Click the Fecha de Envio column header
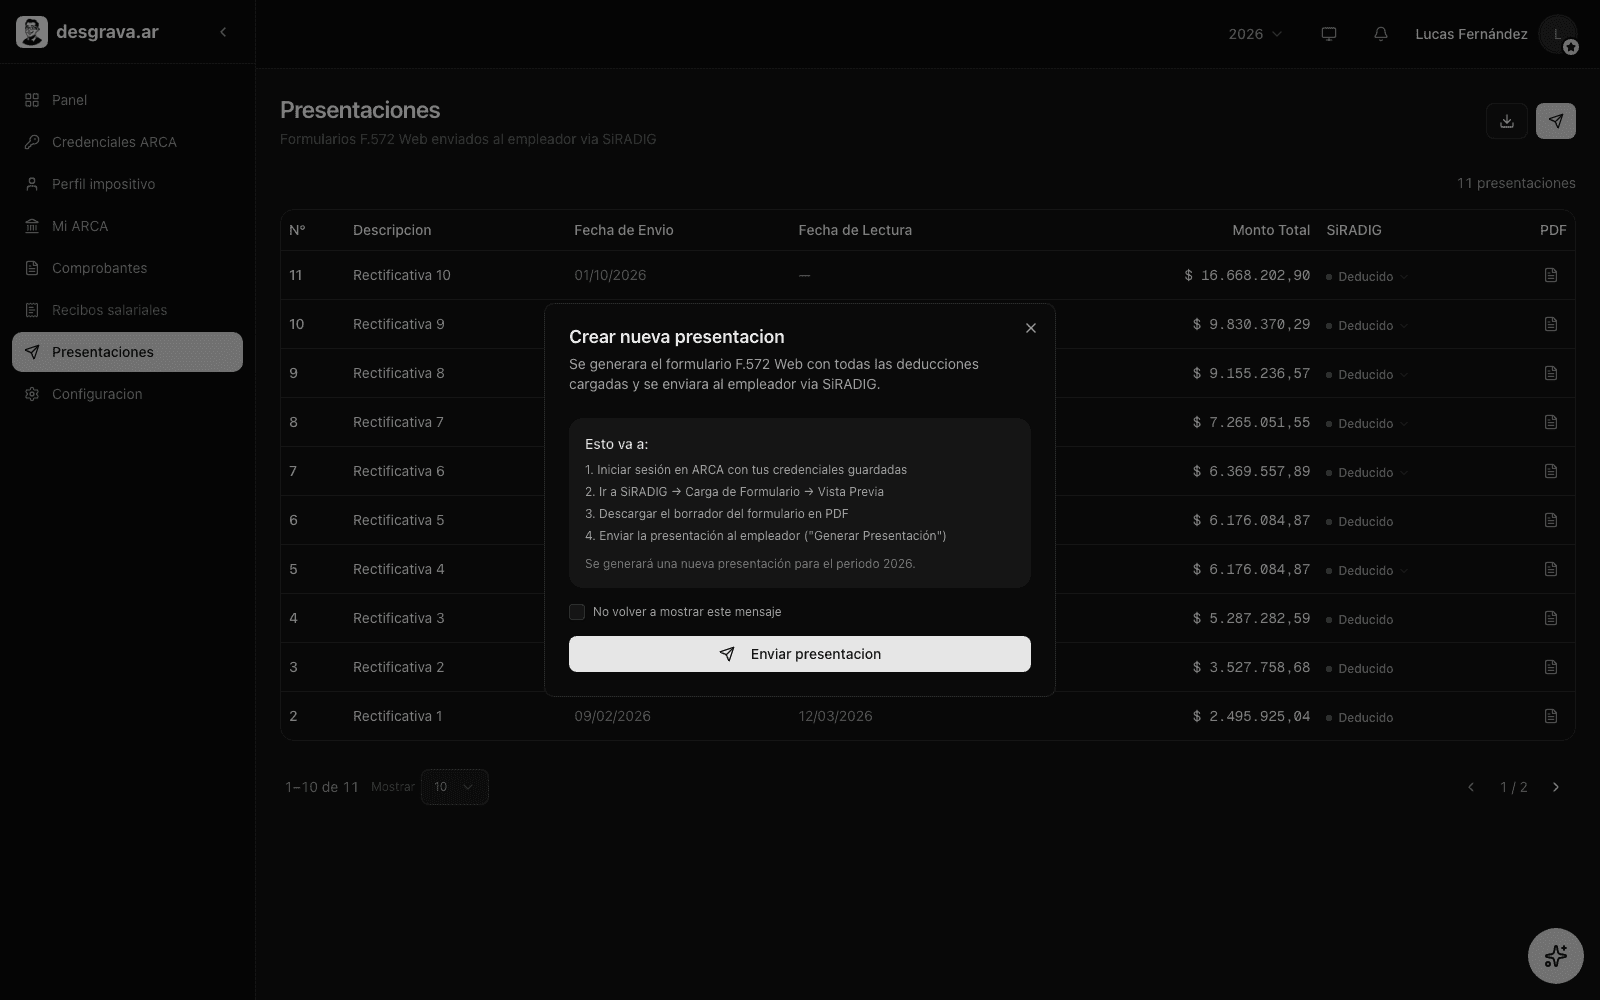 coord(624,230)
